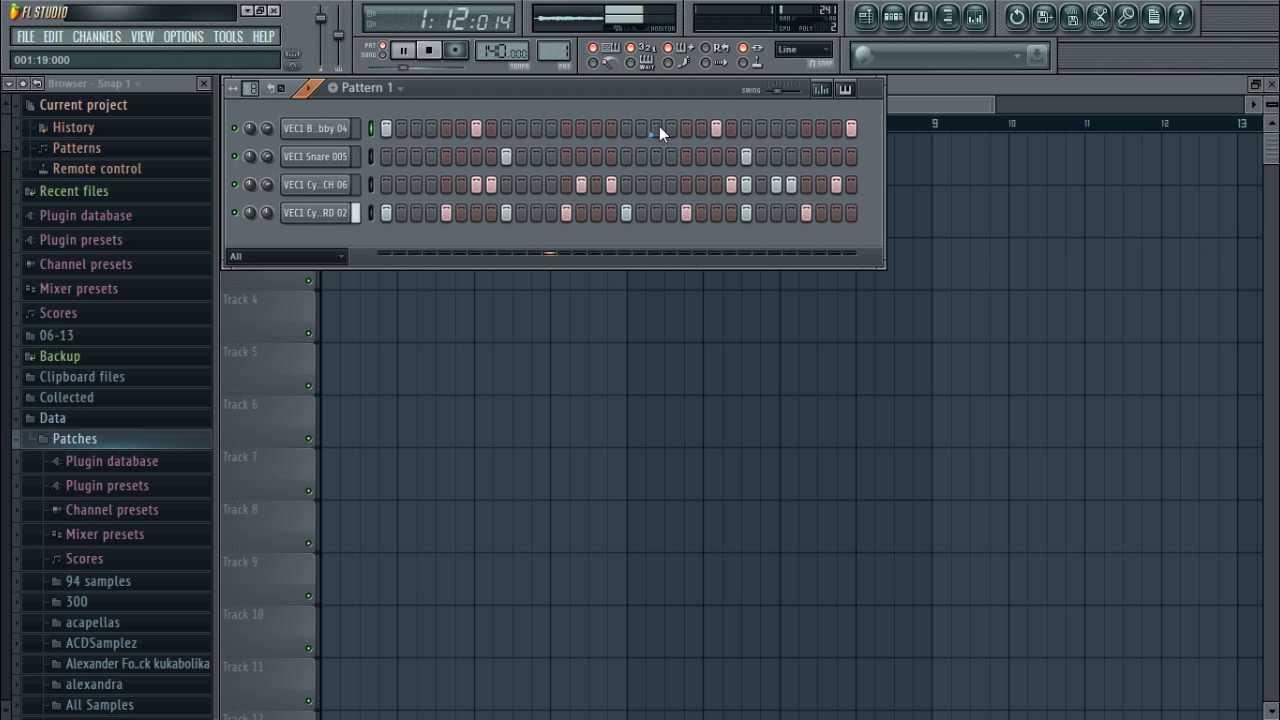This screenshot has width=1280, height=720.
Task: Mute the VEC1 B..bby 04 channel
Action: [235, 128]
